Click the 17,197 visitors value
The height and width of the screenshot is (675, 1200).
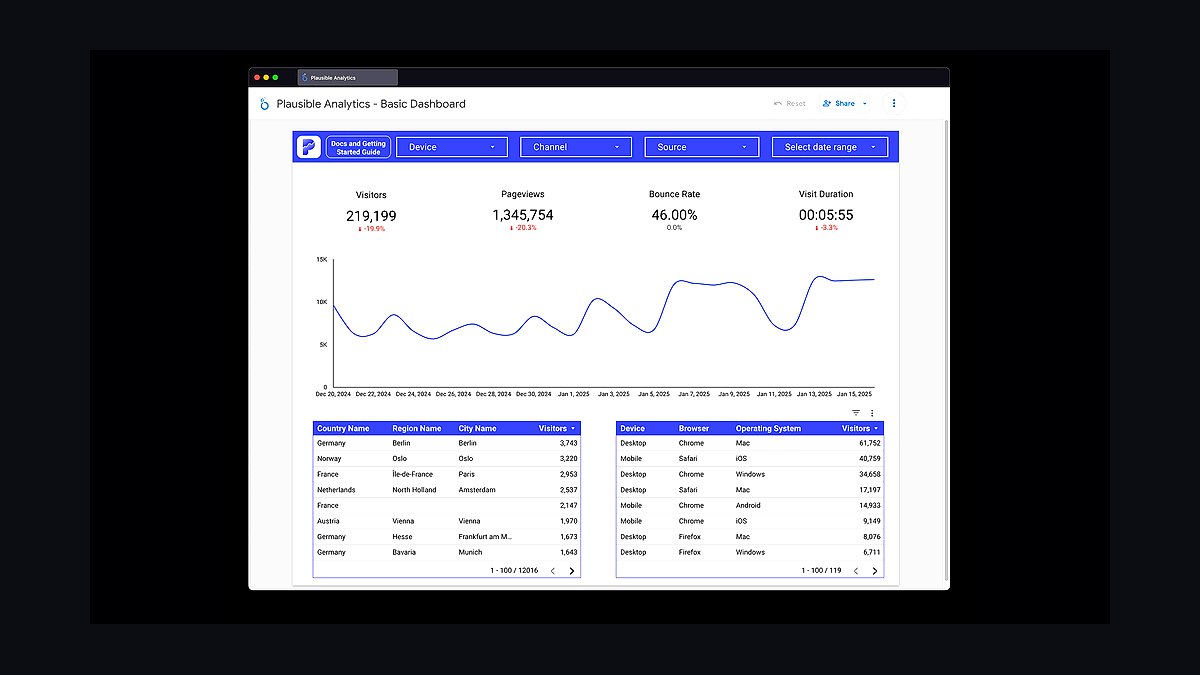[869, 490]
